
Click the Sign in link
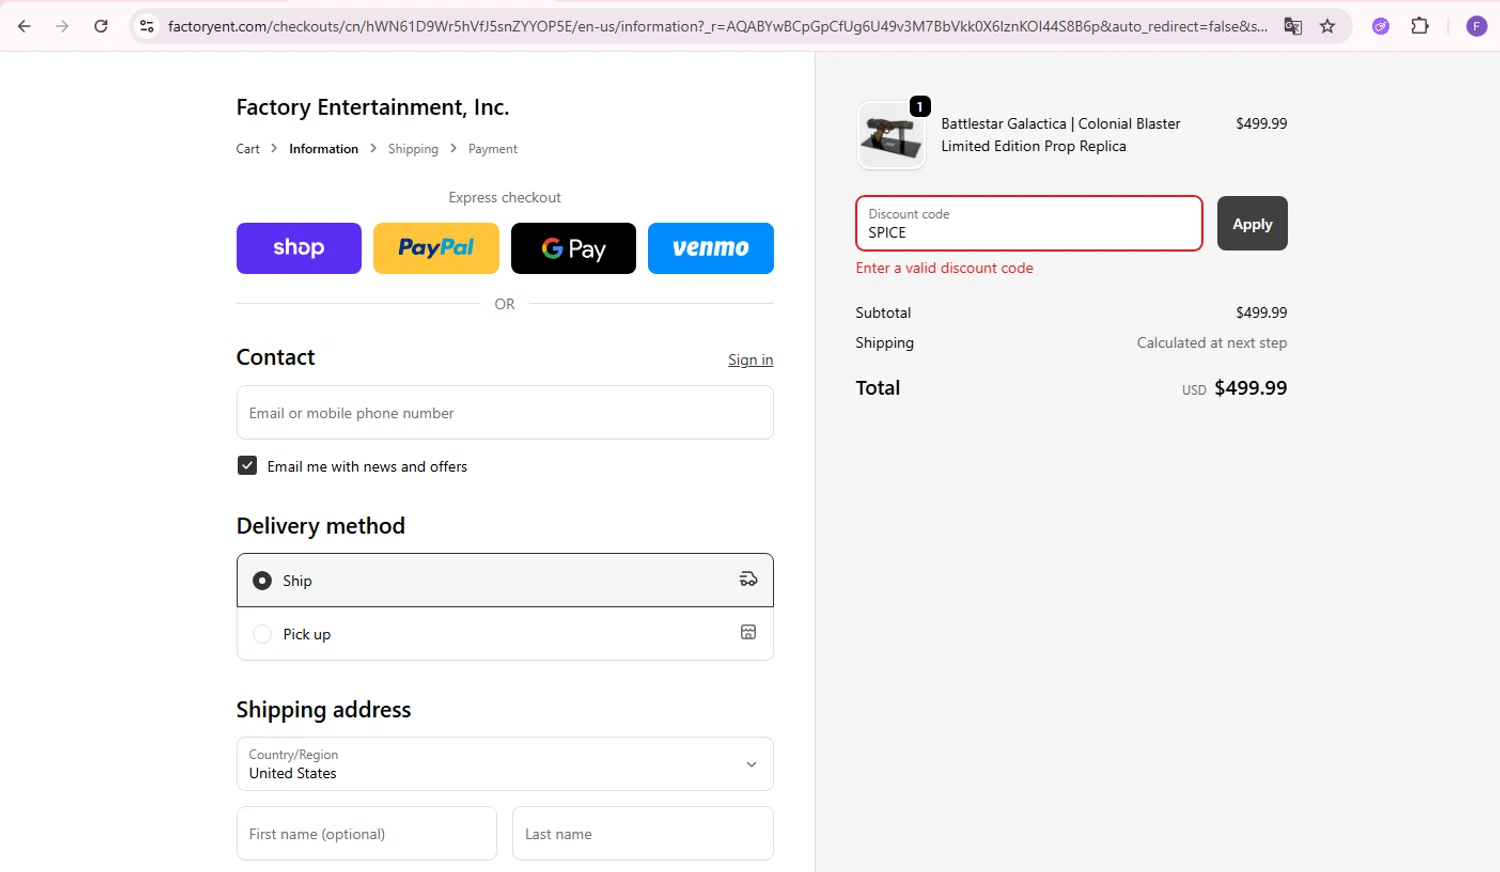(750, 360)
